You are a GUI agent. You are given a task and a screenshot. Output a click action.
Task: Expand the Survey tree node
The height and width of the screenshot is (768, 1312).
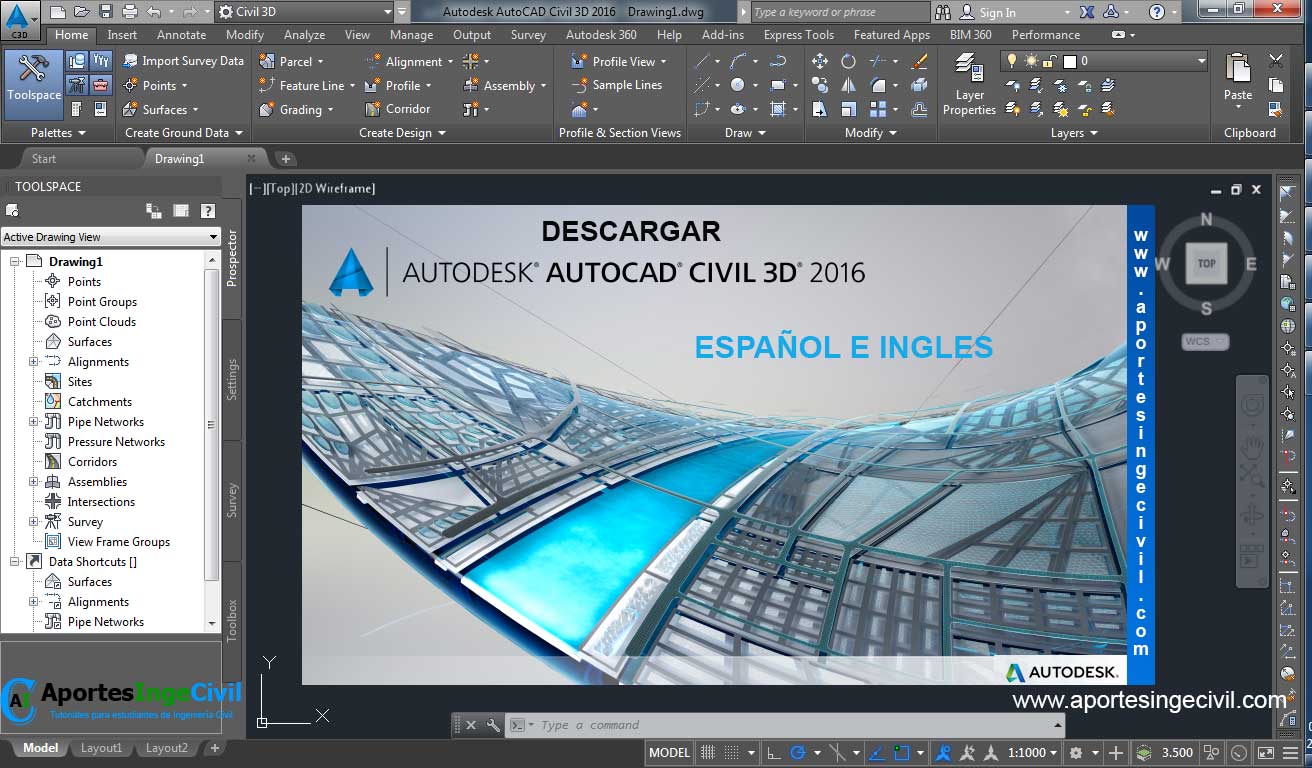34,522
